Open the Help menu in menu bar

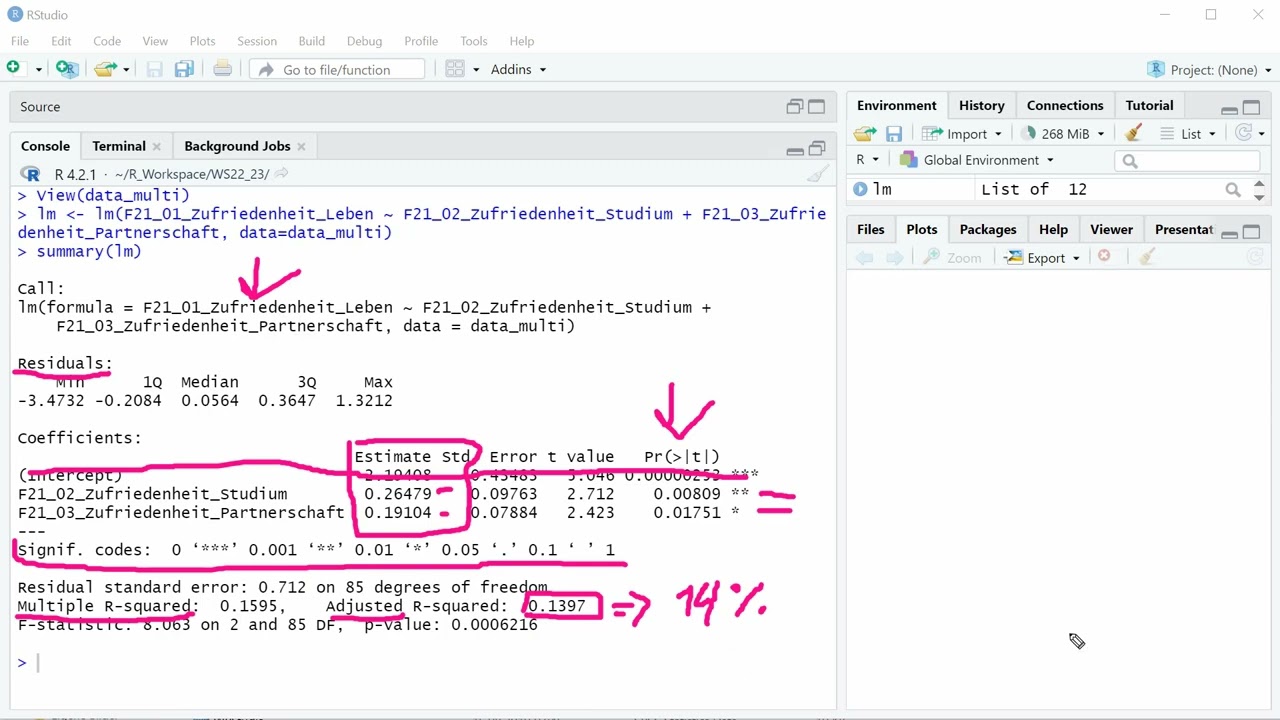(522, 41)
